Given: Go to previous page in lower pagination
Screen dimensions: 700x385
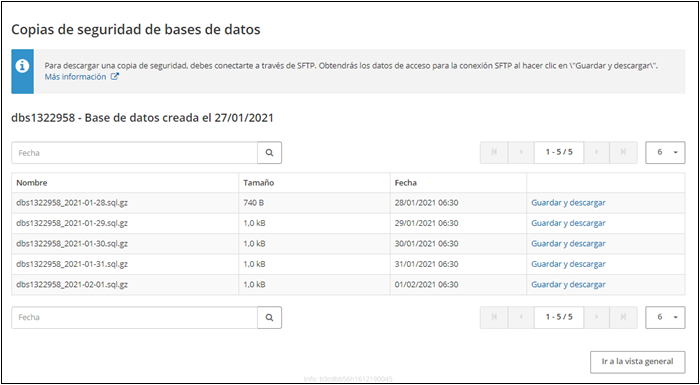Looking at the screenshot, I should (x=521, y=318).
